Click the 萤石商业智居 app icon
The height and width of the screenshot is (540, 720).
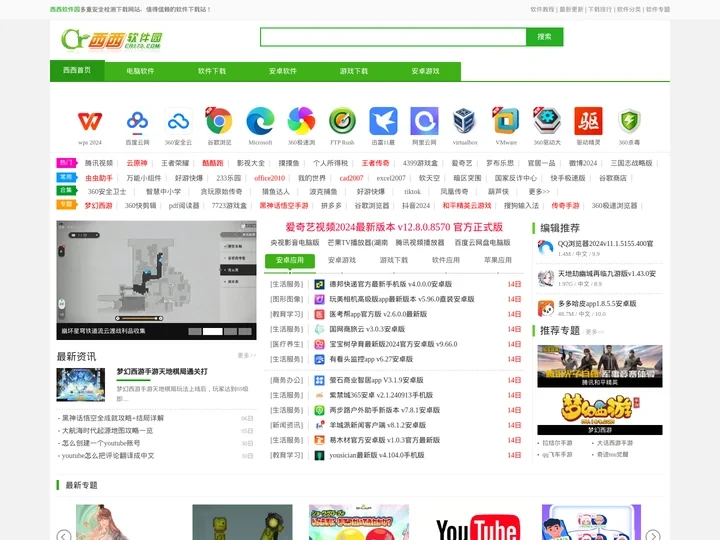(319, 380)
